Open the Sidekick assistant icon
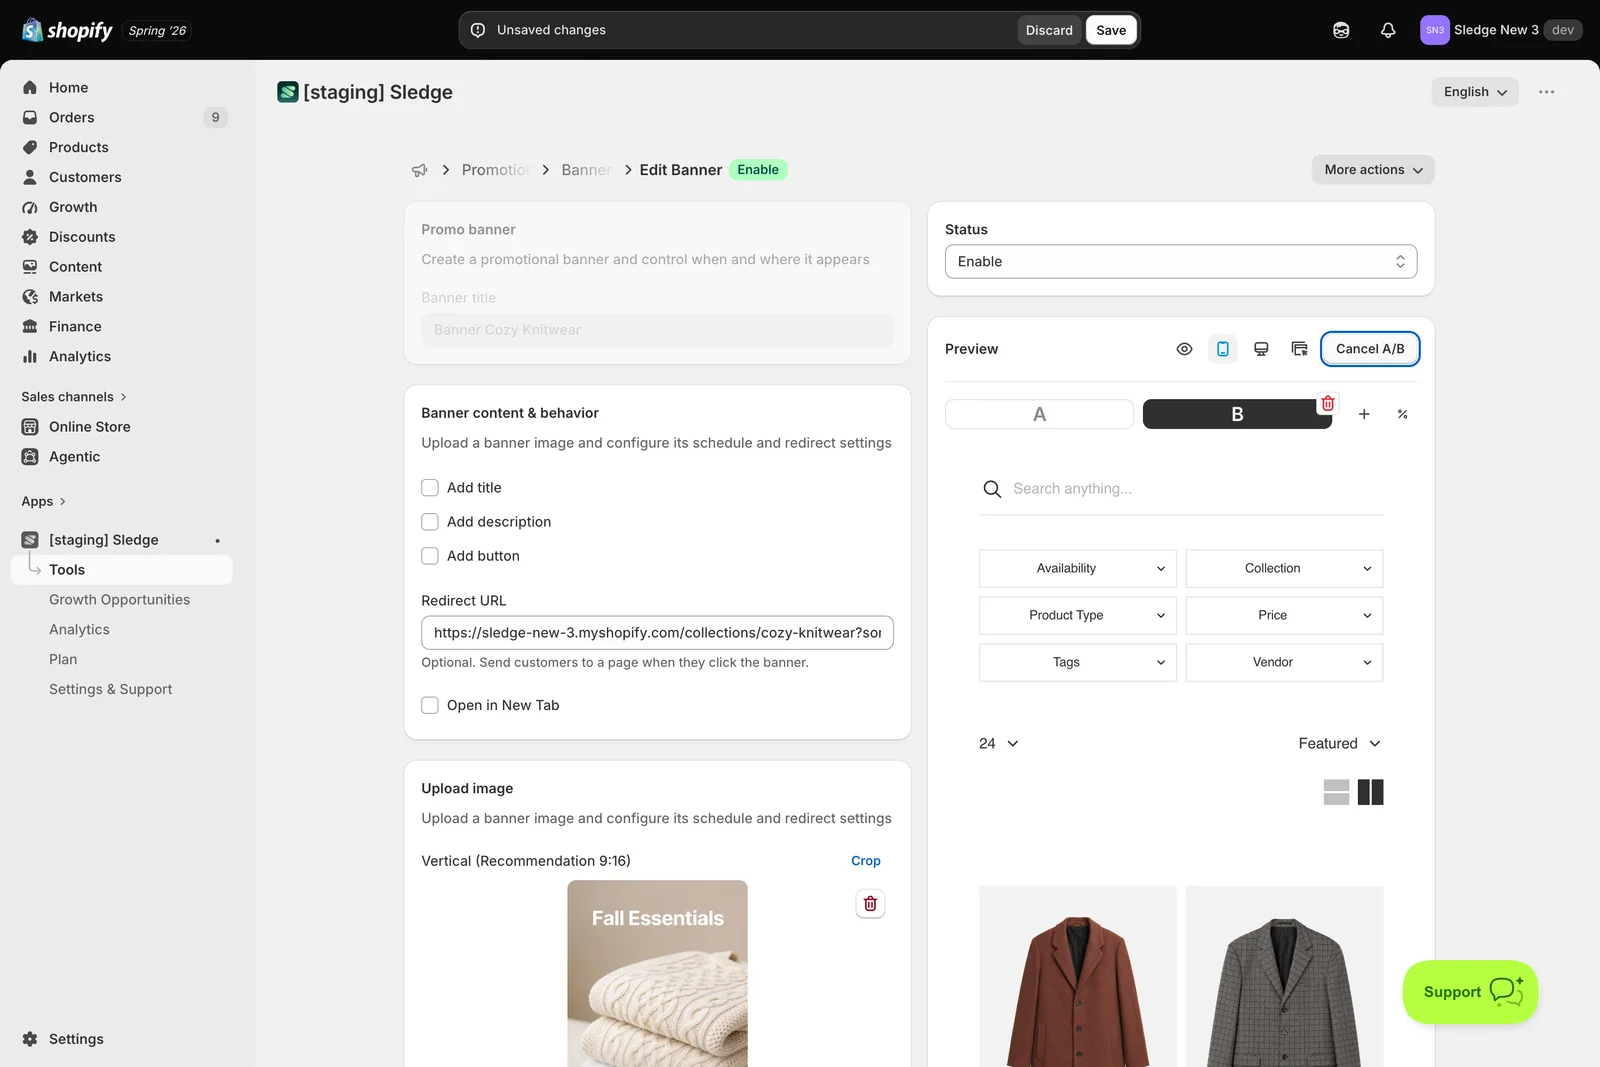 (x=1341, y=30)
